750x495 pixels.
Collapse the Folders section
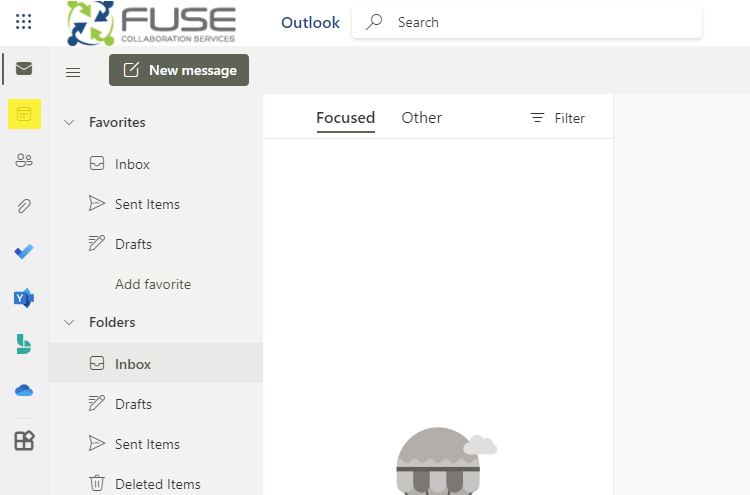click(70, 322)
